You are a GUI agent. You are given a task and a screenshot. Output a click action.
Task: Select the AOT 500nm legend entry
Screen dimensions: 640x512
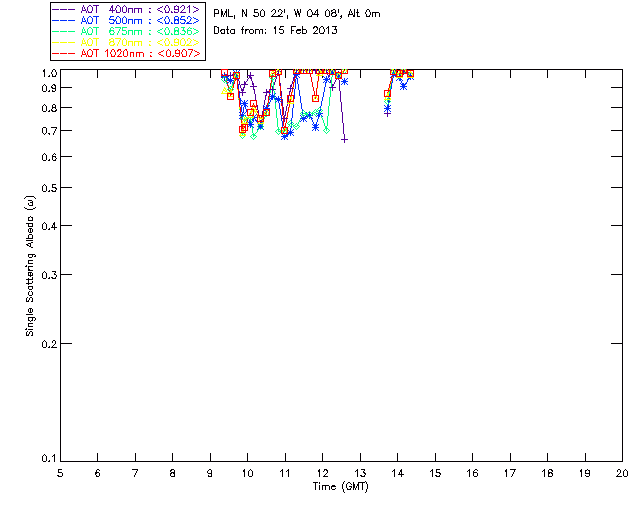point(126,20)
